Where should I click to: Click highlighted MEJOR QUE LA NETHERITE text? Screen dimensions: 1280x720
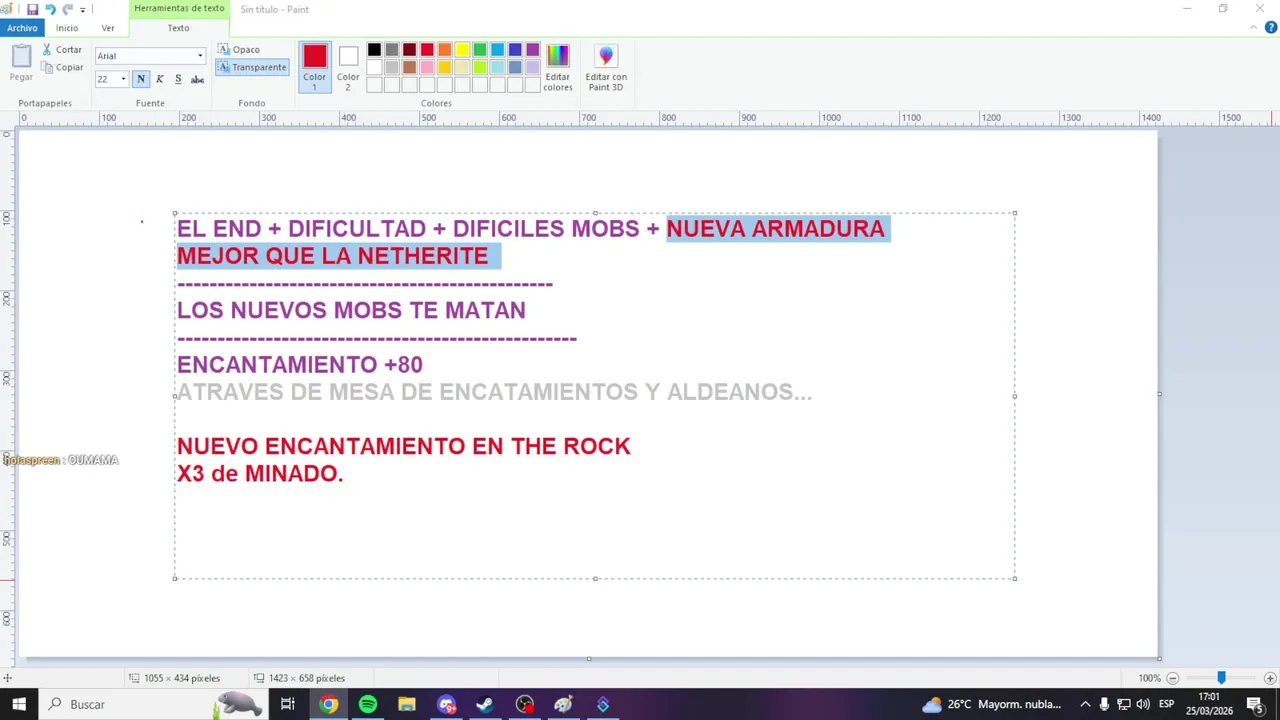pos(332,256)
